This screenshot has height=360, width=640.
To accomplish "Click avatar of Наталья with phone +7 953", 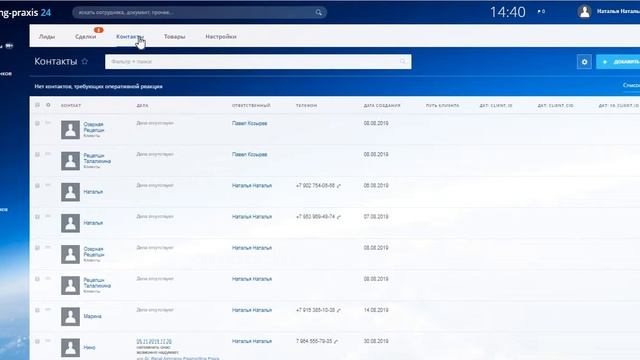I will [x=70, y=223].
